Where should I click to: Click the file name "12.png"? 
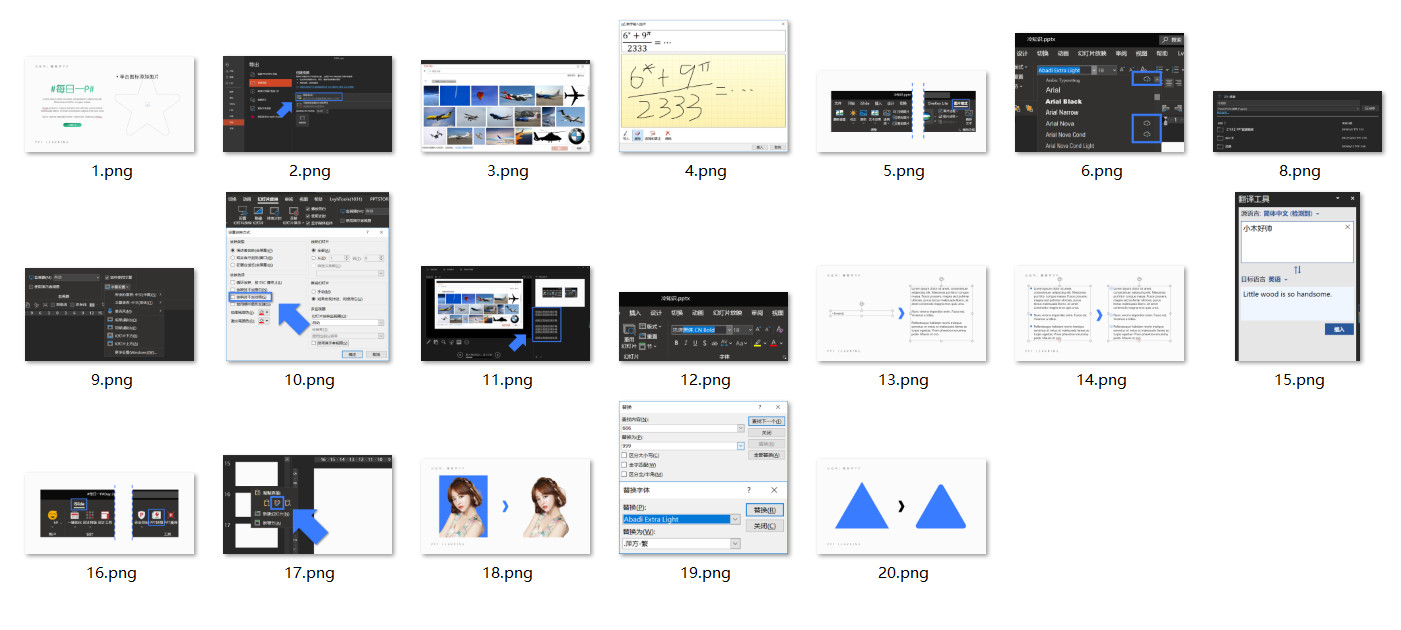point(704,380)
